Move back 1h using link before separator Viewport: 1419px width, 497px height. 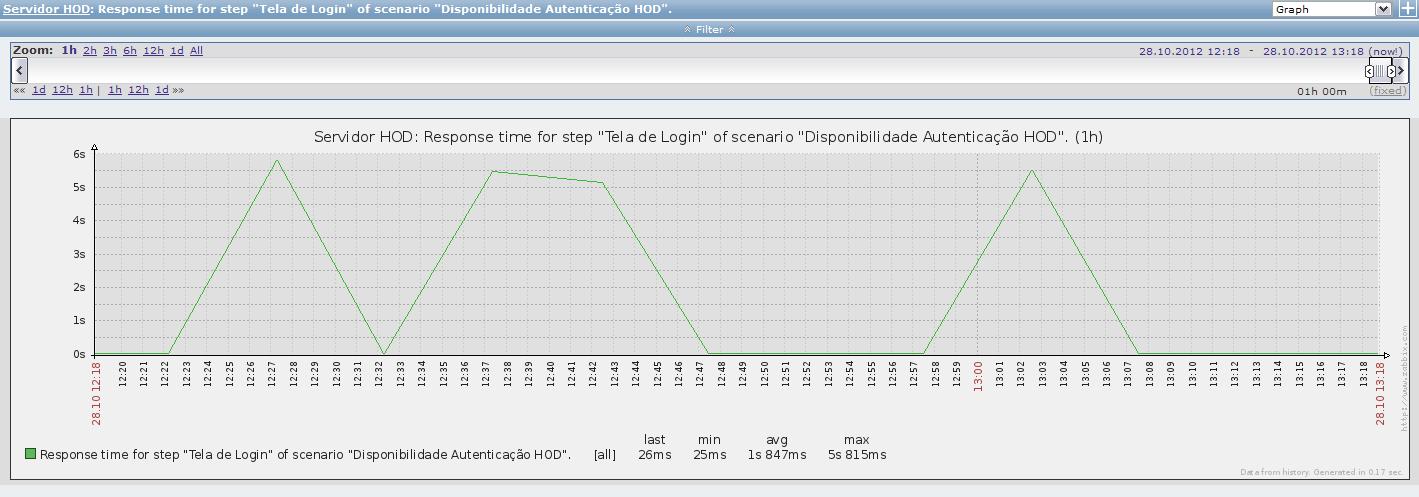(x=86, y=90)
